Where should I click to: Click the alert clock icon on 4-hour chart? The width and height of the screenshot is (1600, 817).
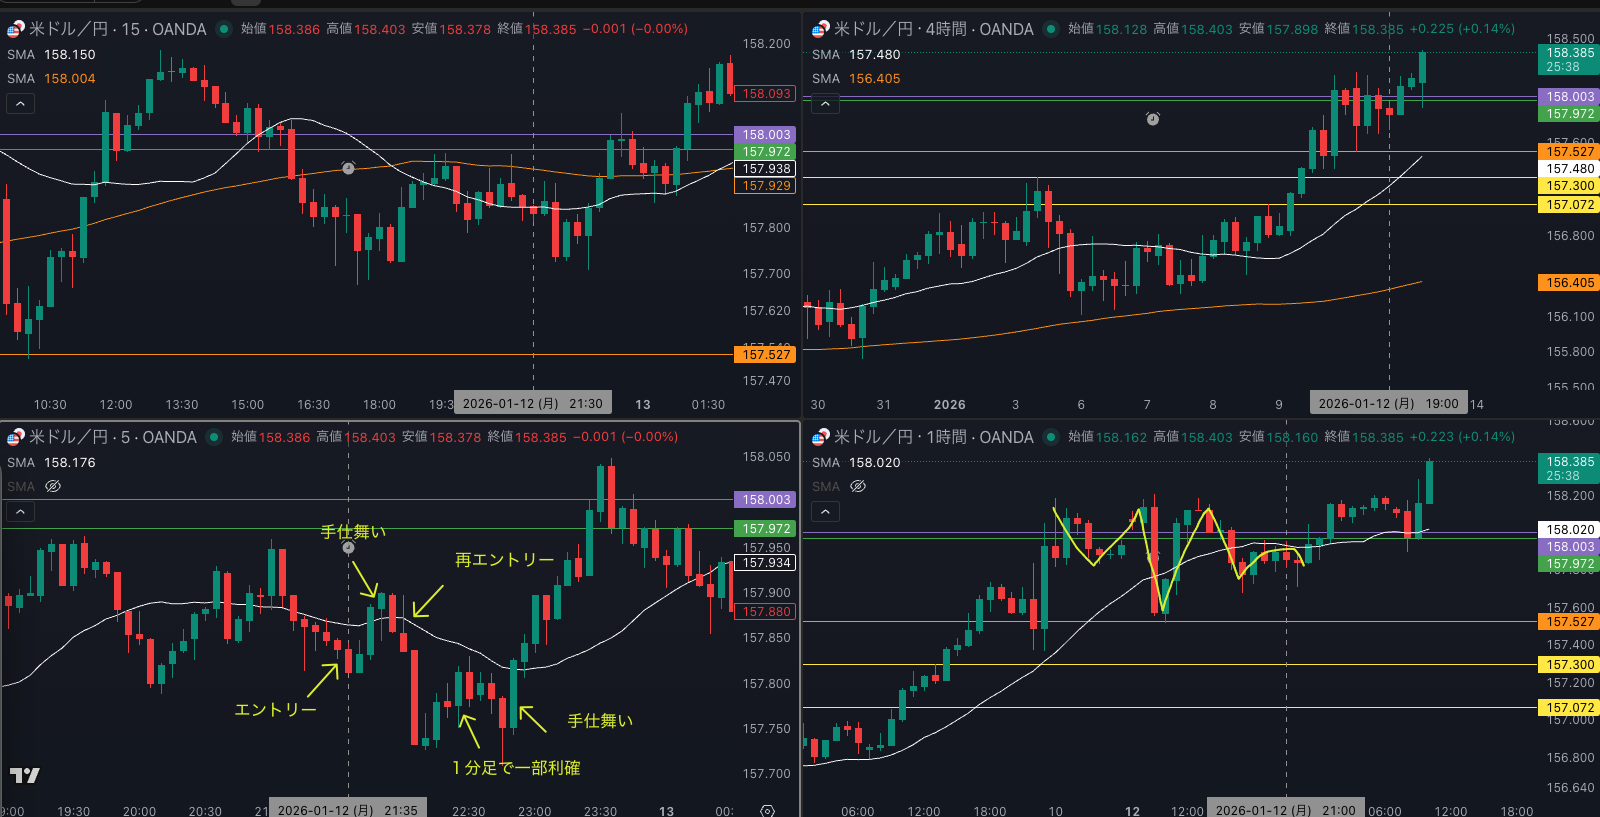[x=1152, y=119]
